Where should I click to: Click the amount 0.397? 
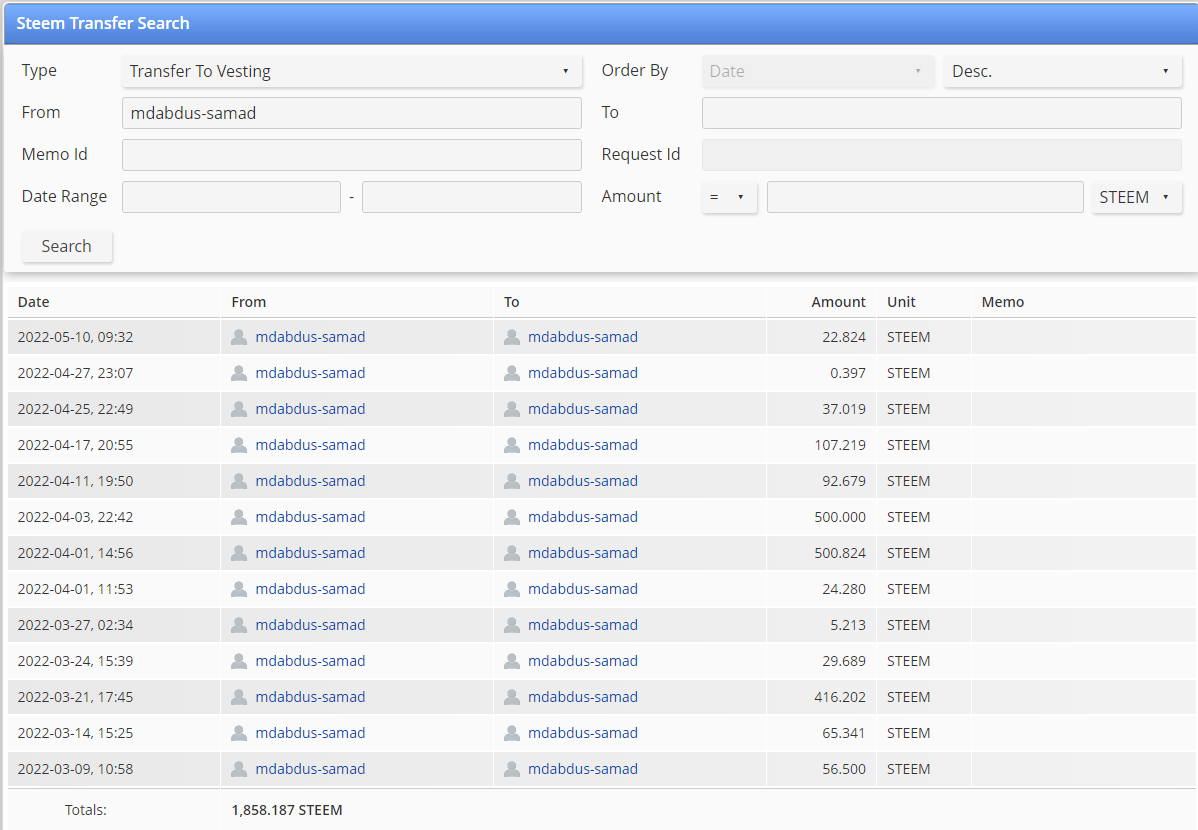point(848,373)
